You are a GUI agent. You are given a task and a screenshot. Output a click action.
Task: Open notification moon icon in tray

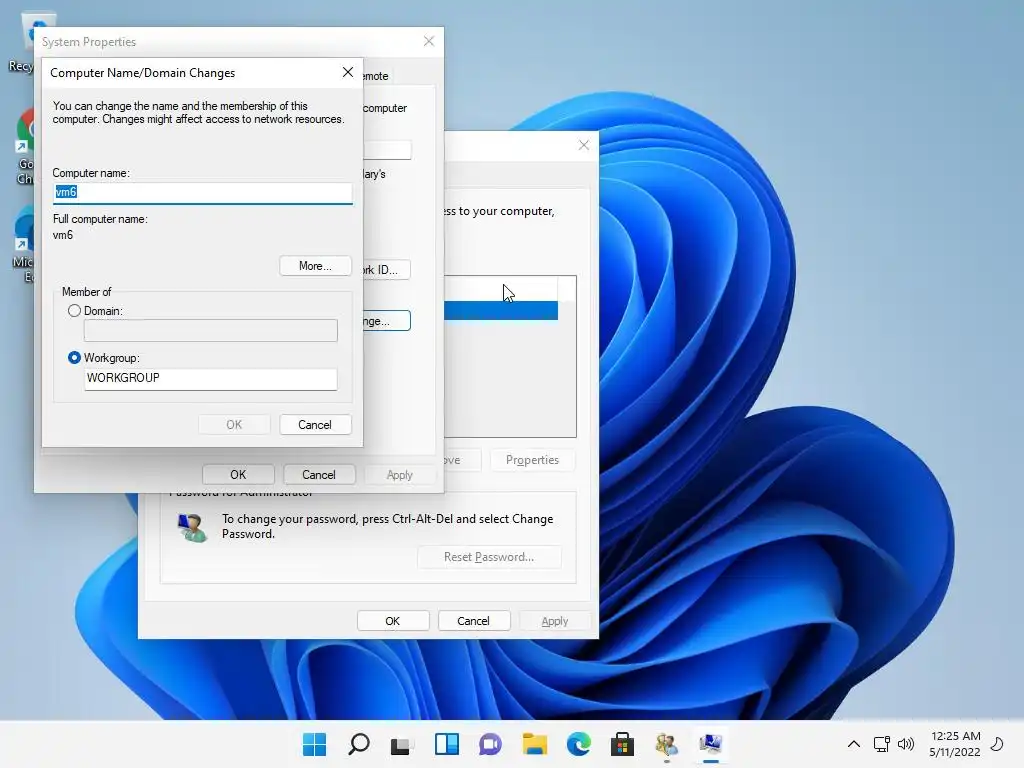pyautogui.click(x=997, y=744)
